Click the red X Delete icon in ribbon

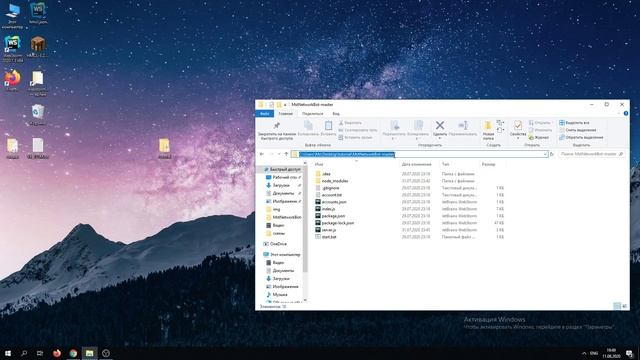(x=440, y=125)
